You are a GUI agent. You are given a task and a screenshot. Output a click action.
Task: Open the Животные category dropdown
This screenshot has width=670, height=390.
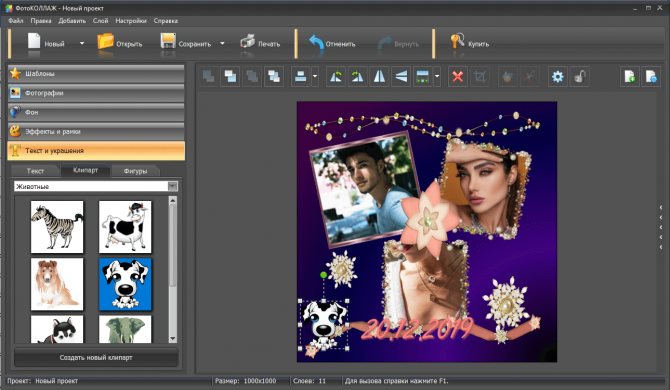(x=173, y=186)
